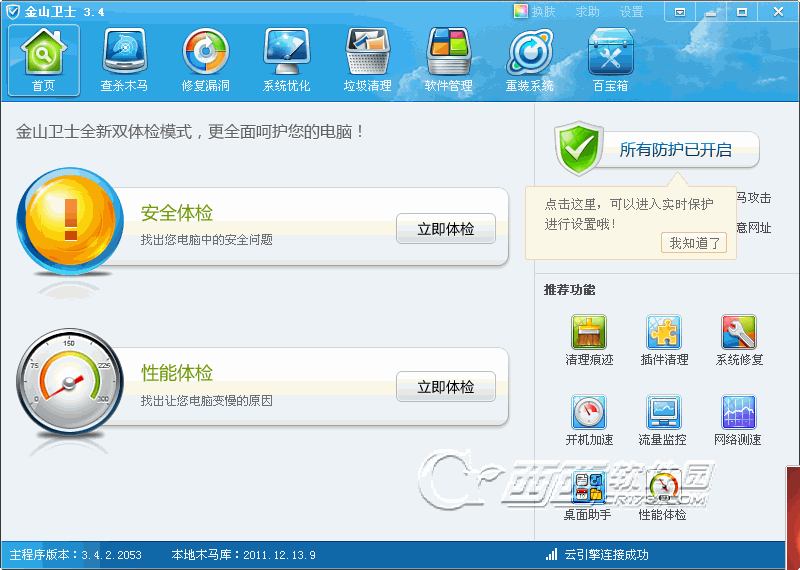The height and width of the screenshot is (570, 800).
Task: Open the title bar dropdown menu button
Action: (x=680, y=12)
